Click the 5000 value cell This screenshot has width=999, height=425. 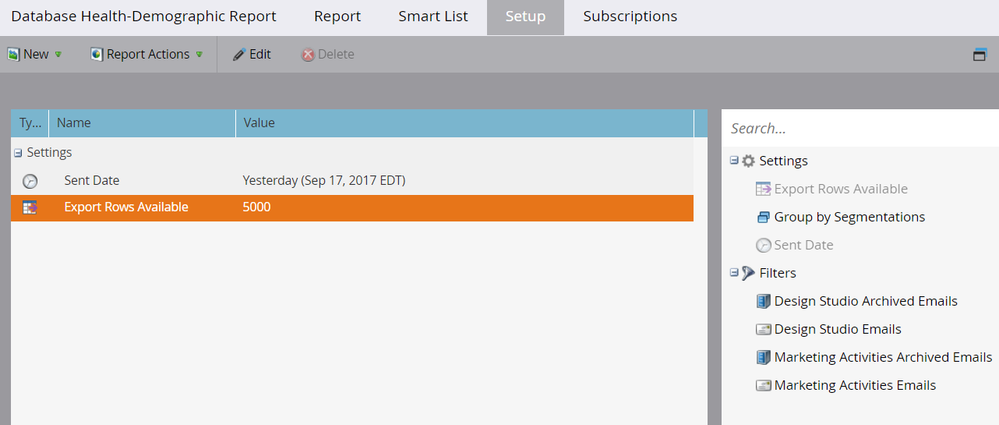coord(257,207)
